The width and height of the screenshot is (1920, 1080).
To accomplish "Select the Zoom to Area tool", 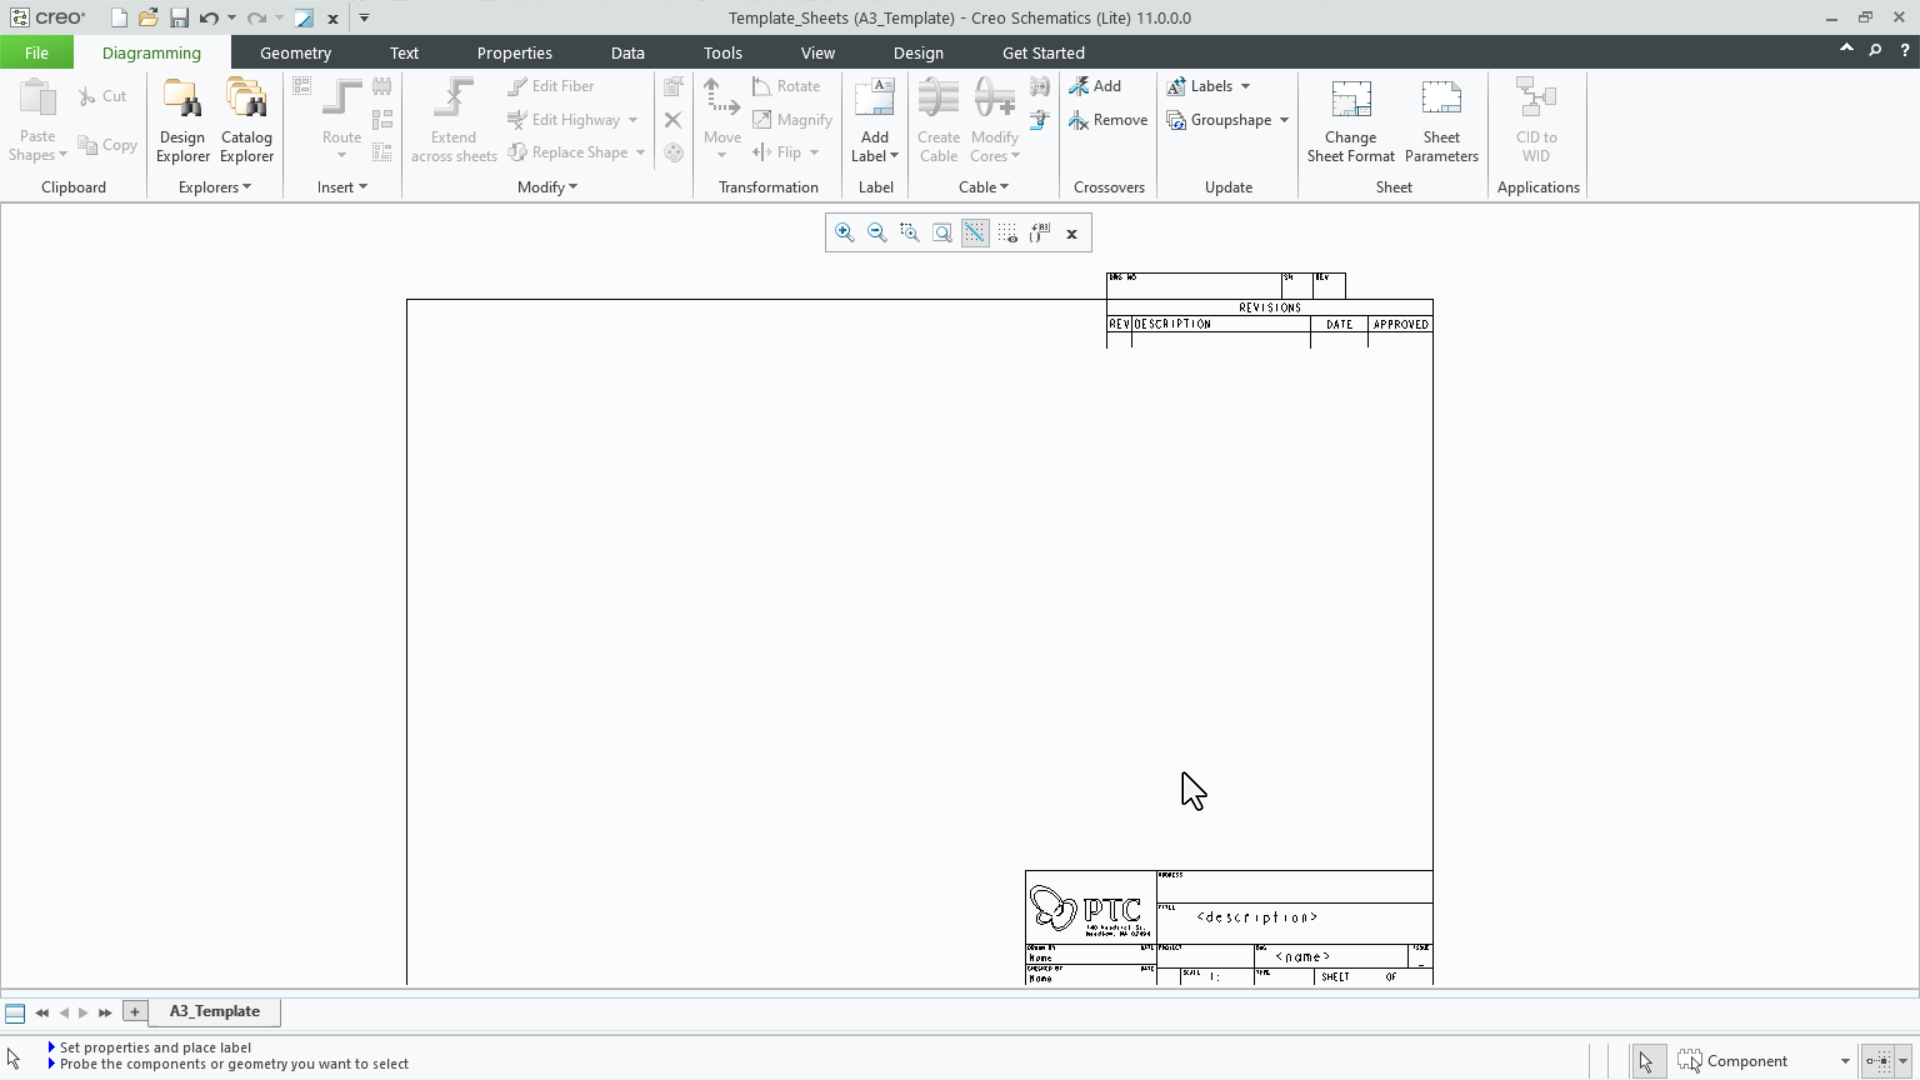I will 910,233.
